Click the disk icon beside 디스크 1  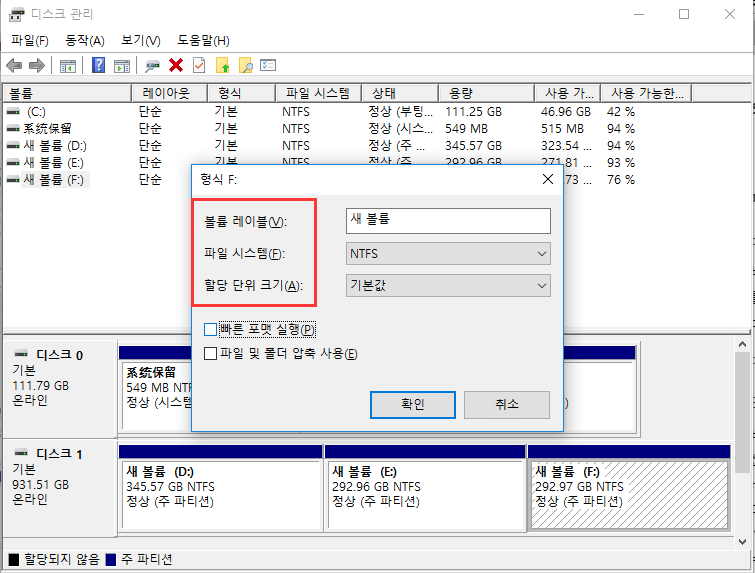[21, 453]
